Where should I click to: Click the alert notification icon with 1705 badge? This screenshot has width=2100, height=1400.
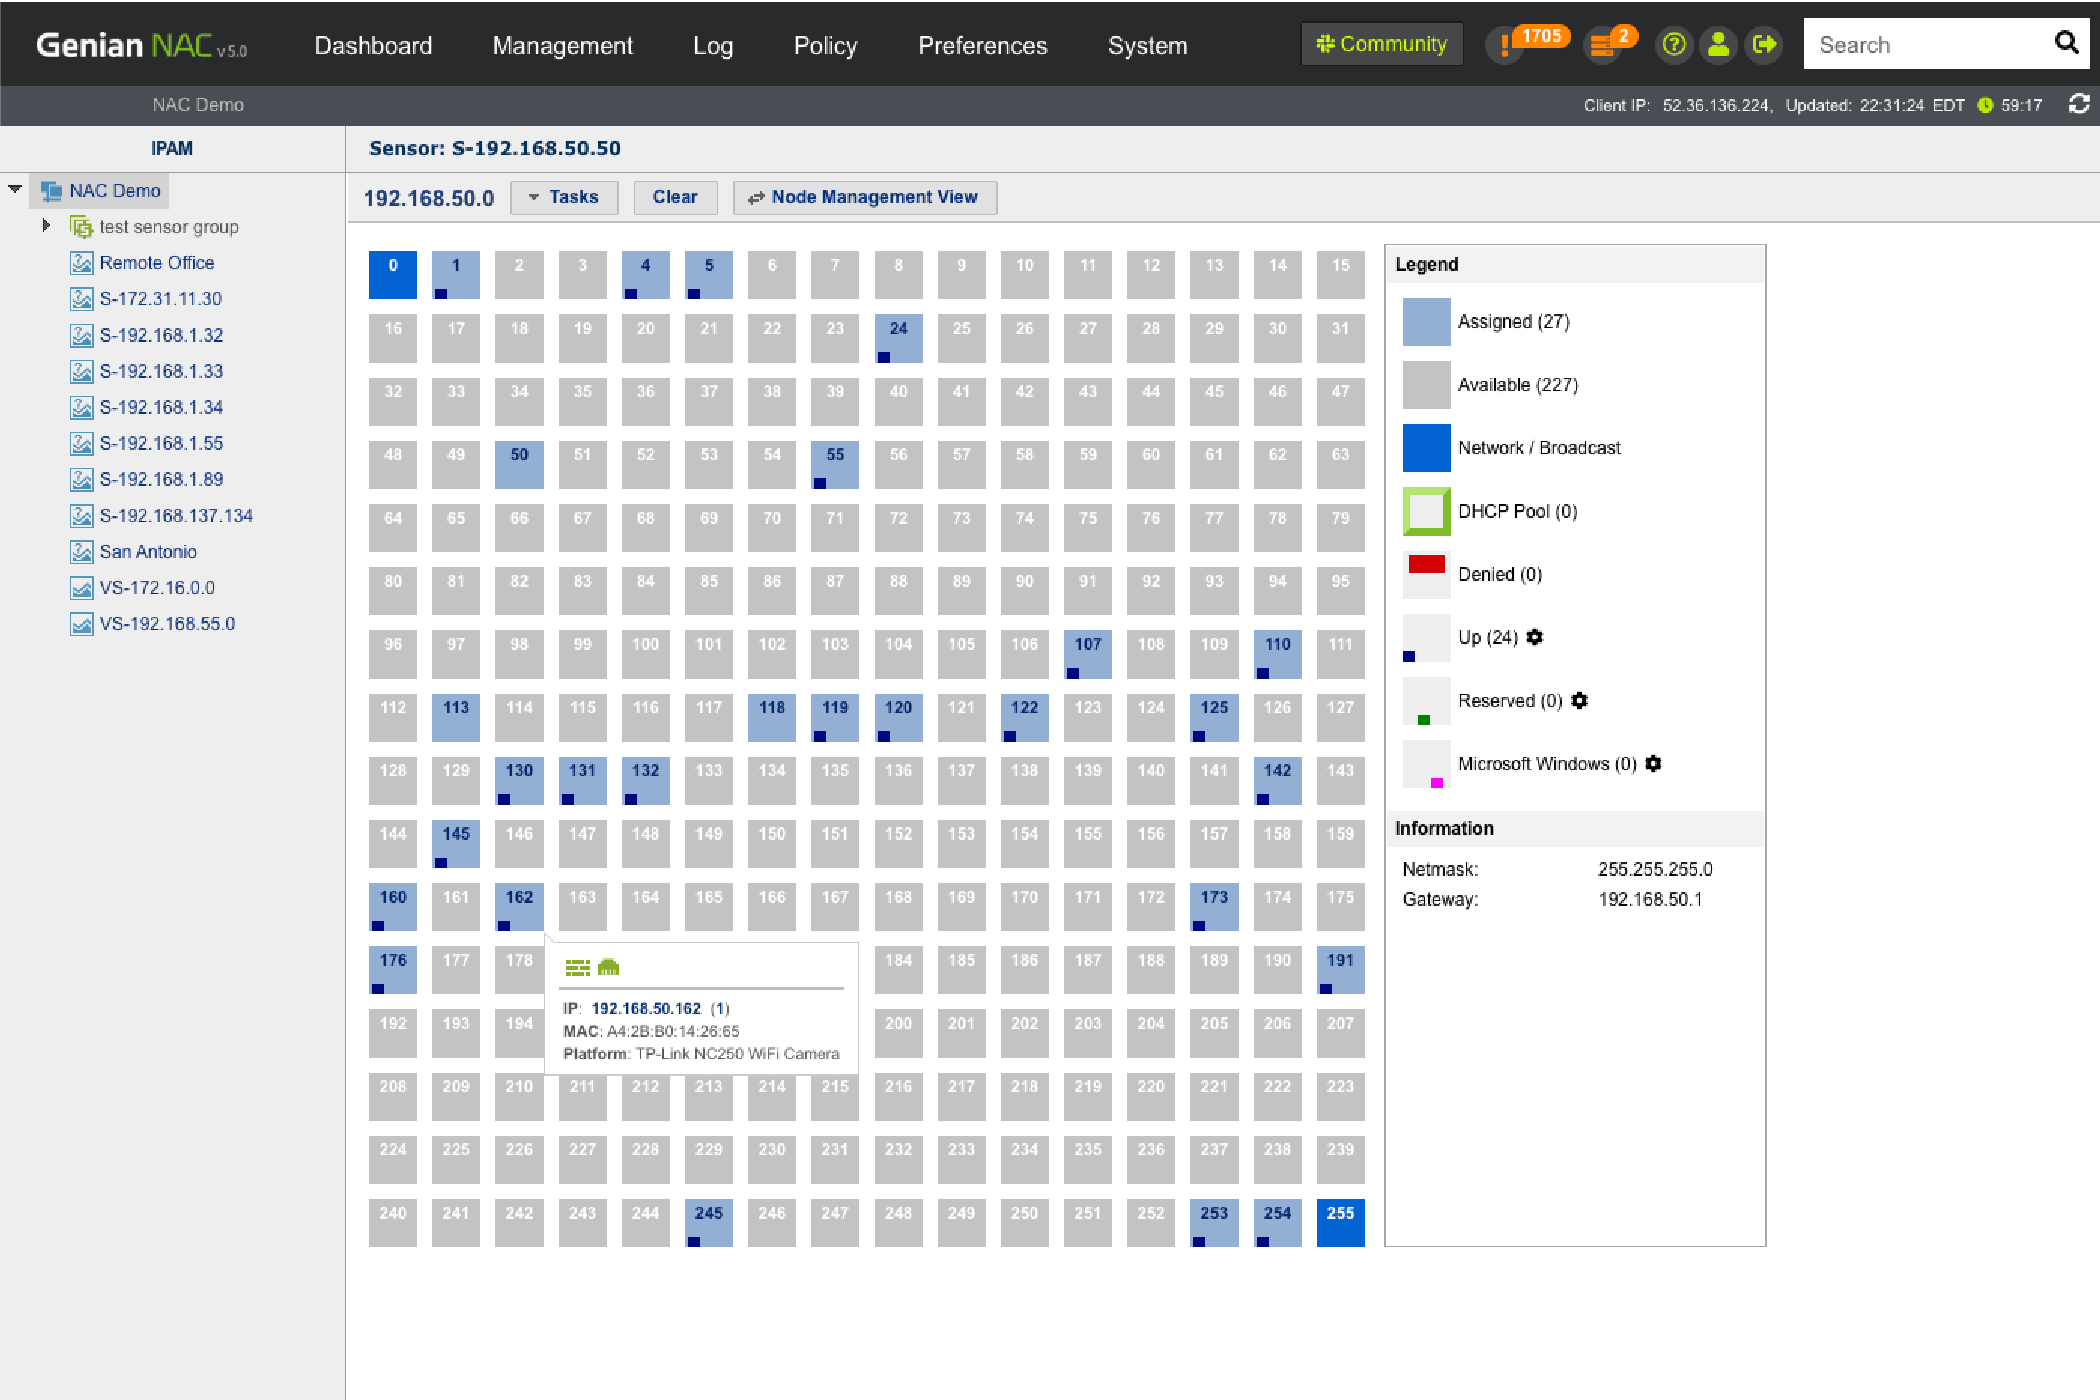click(x=1505, y=45)
